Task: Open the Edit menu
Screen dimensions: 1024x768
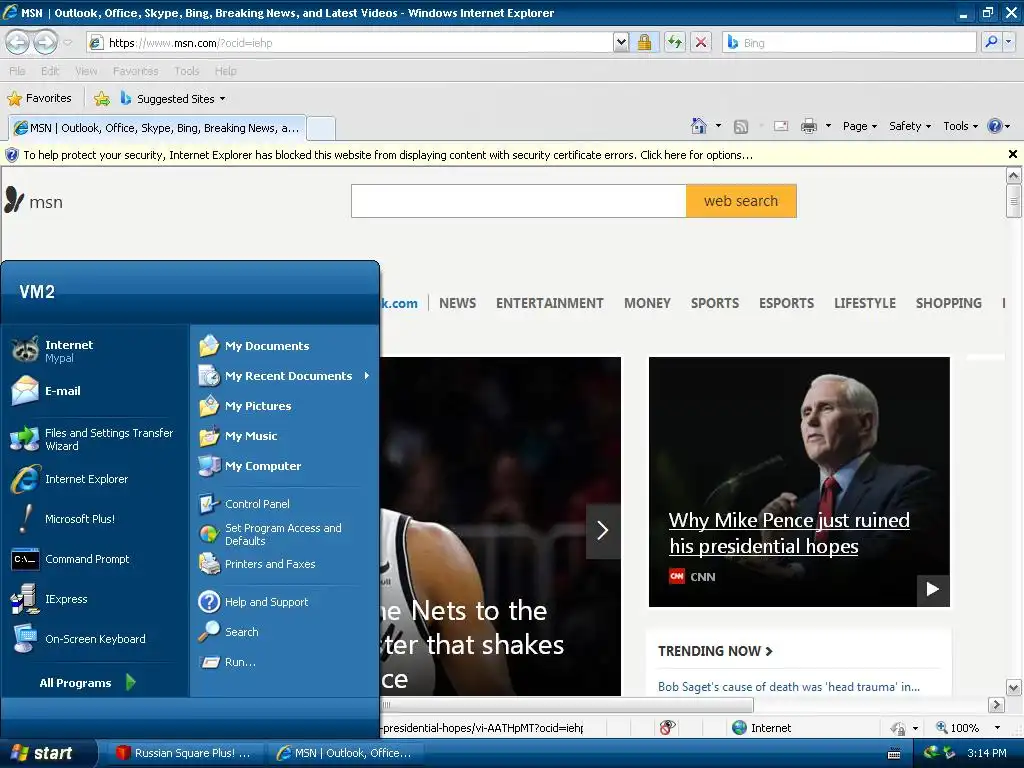Action: 50,71
